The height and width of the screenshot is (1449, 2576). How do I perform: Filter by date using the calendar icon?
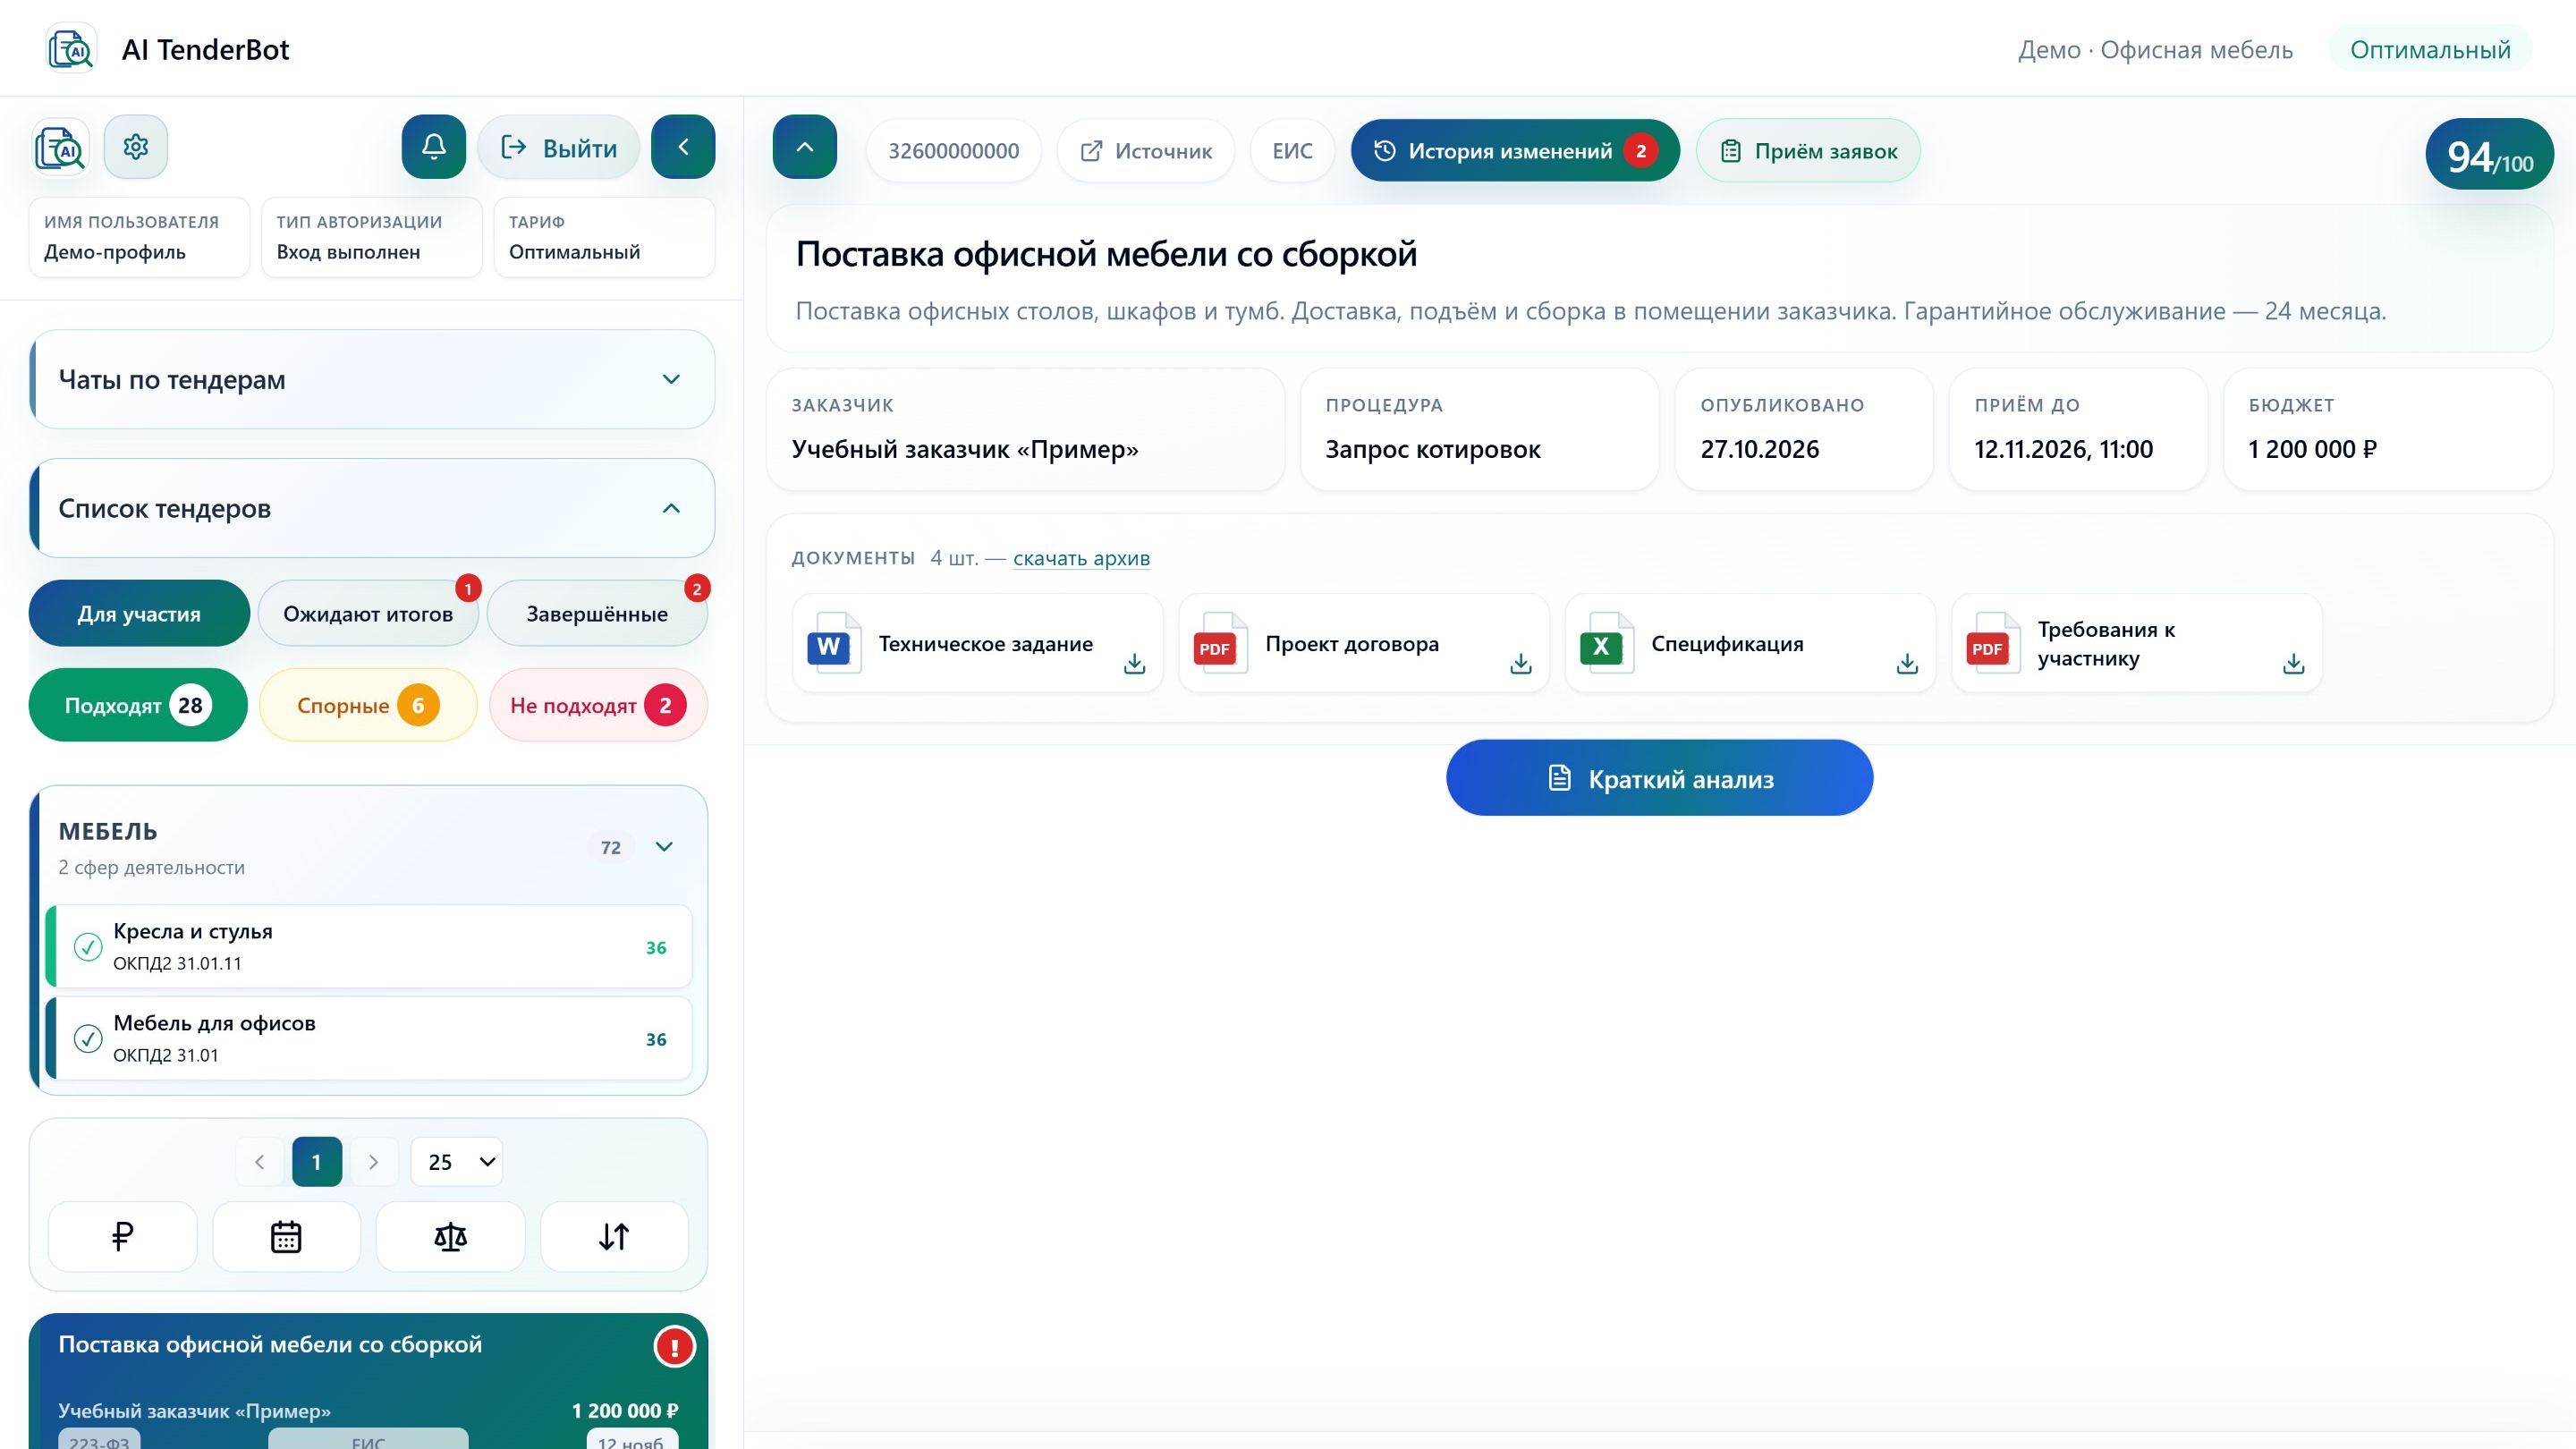tap(286, 1236)
